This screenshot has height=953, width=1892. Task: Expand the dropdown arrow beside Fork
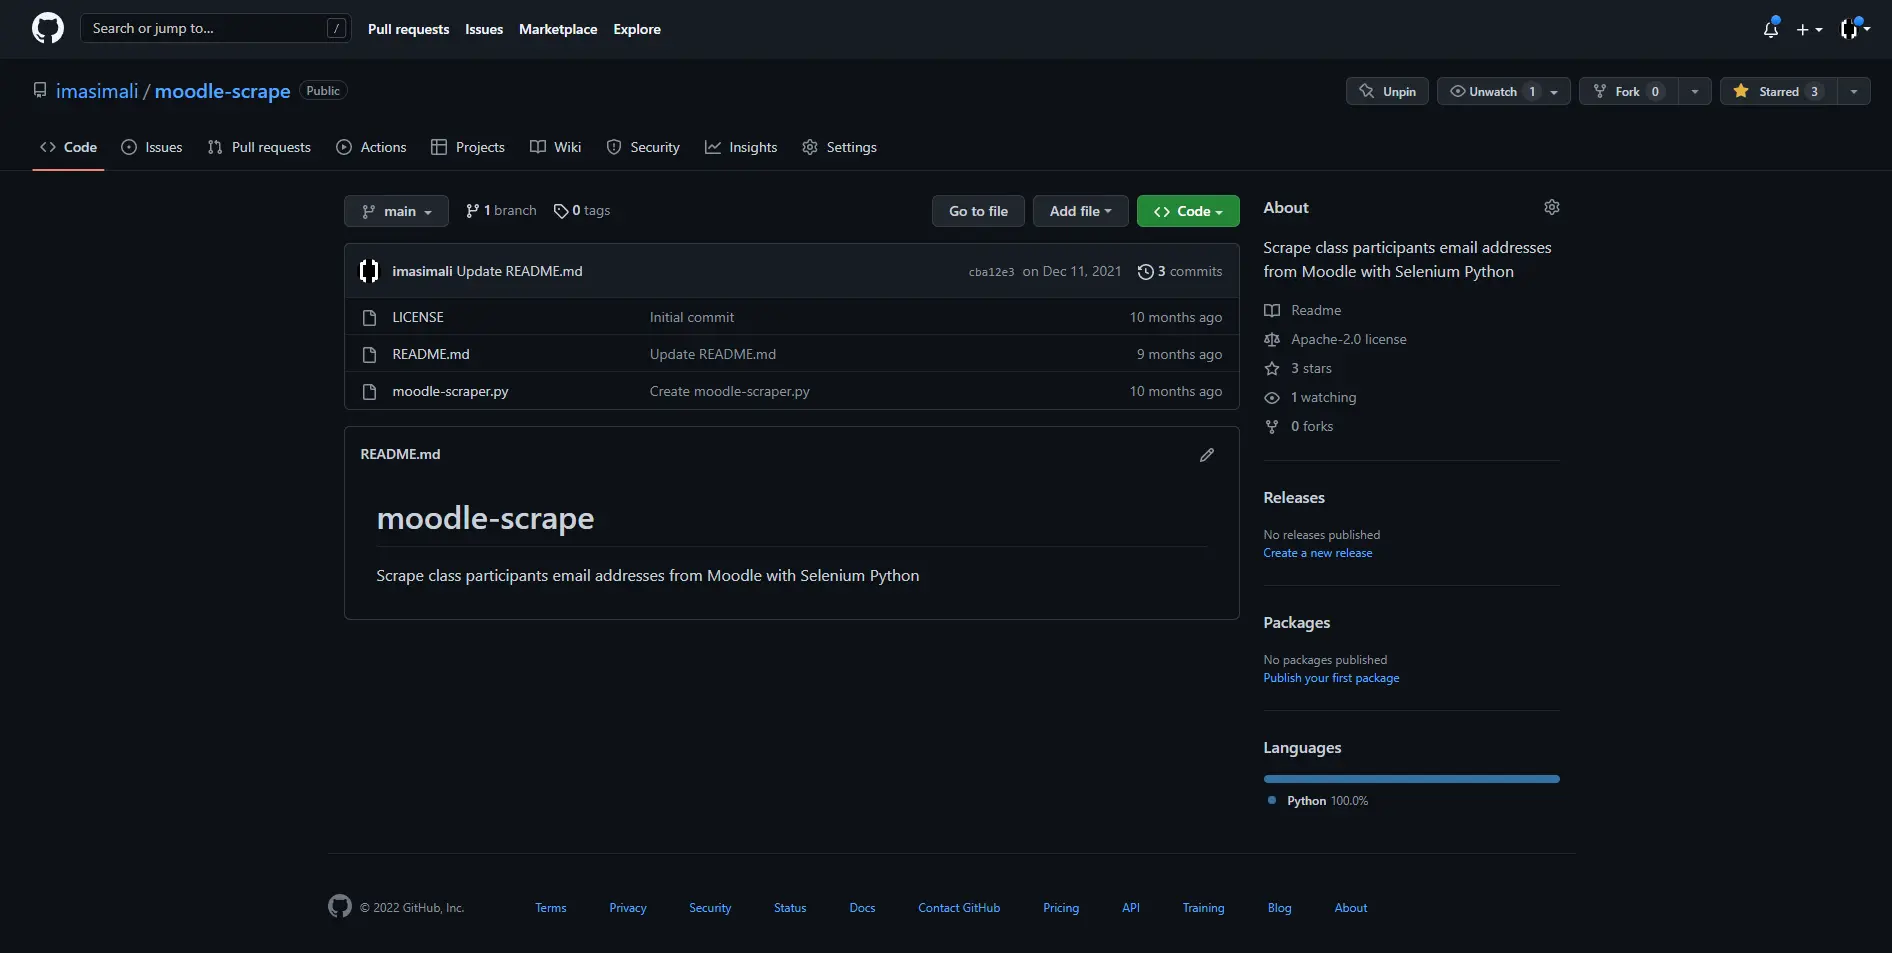1694,91
